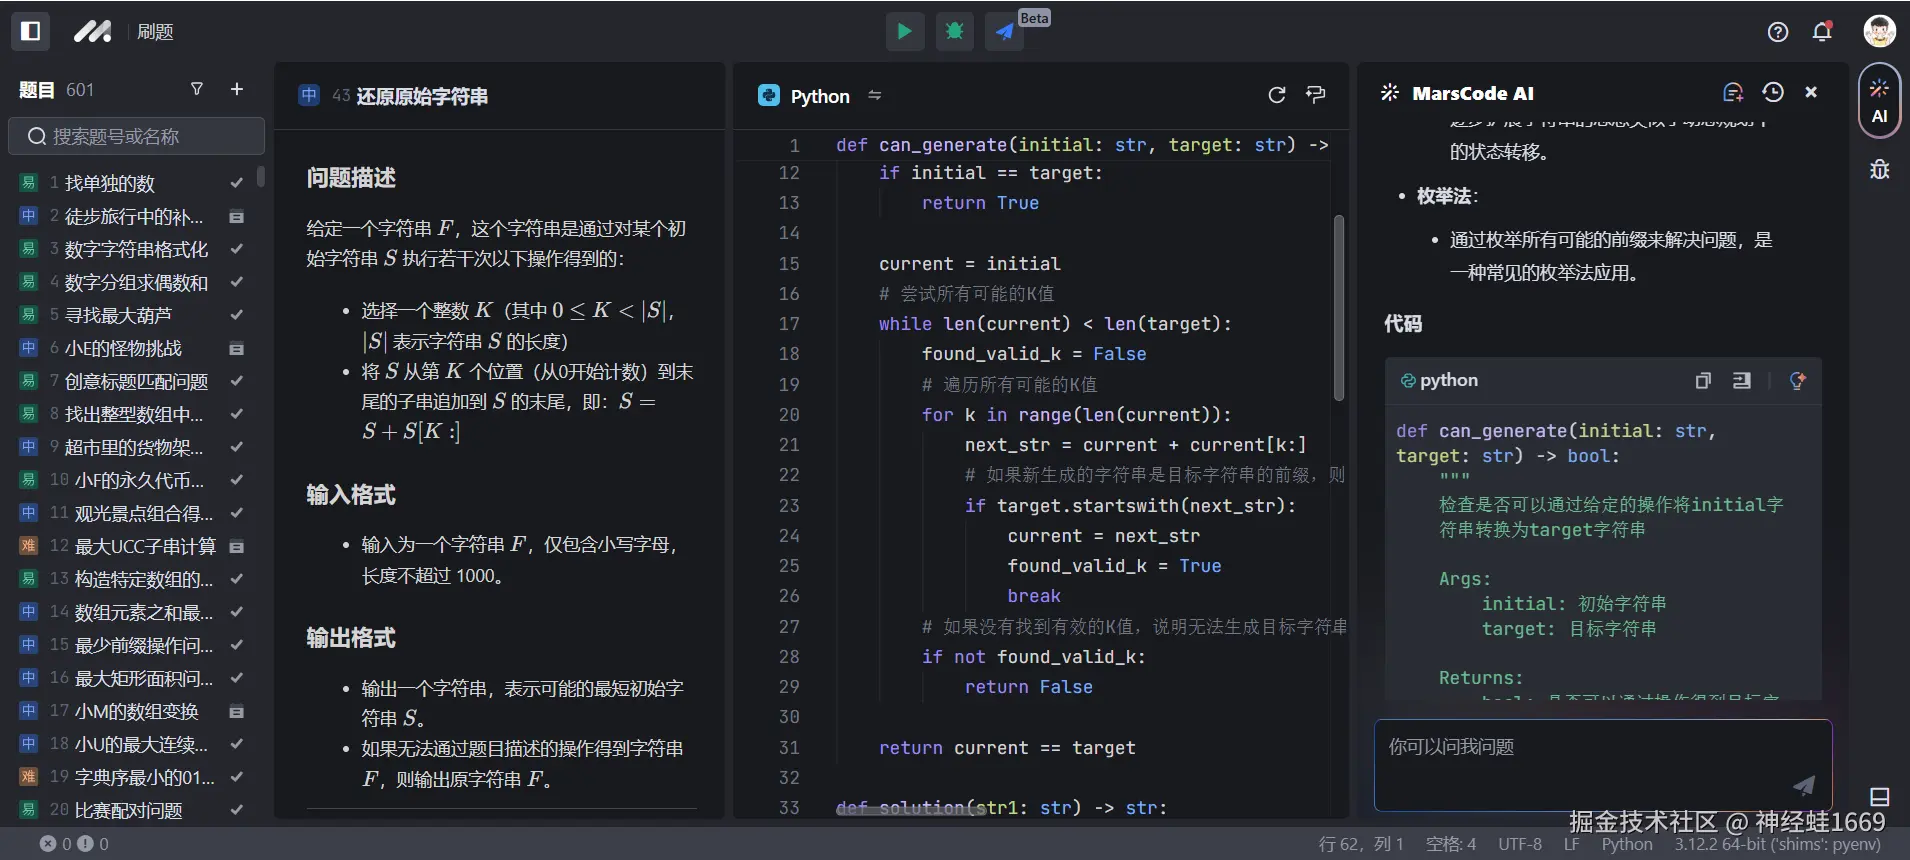Add new problem with plus icon
Image resolution: width=1910 pixels, height=860 pixels.
237,89
